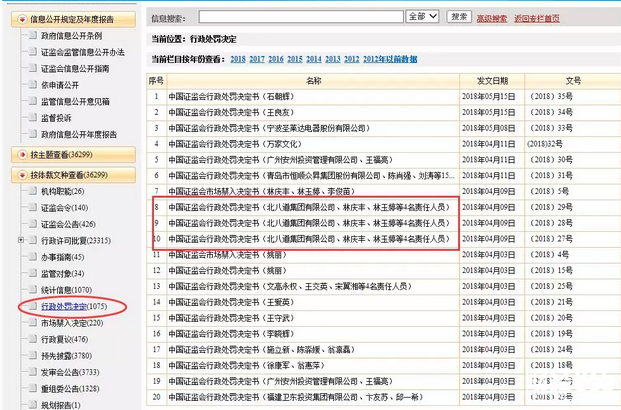View entries for year 2016
The image size is (621, 410).
pos(276,59)
